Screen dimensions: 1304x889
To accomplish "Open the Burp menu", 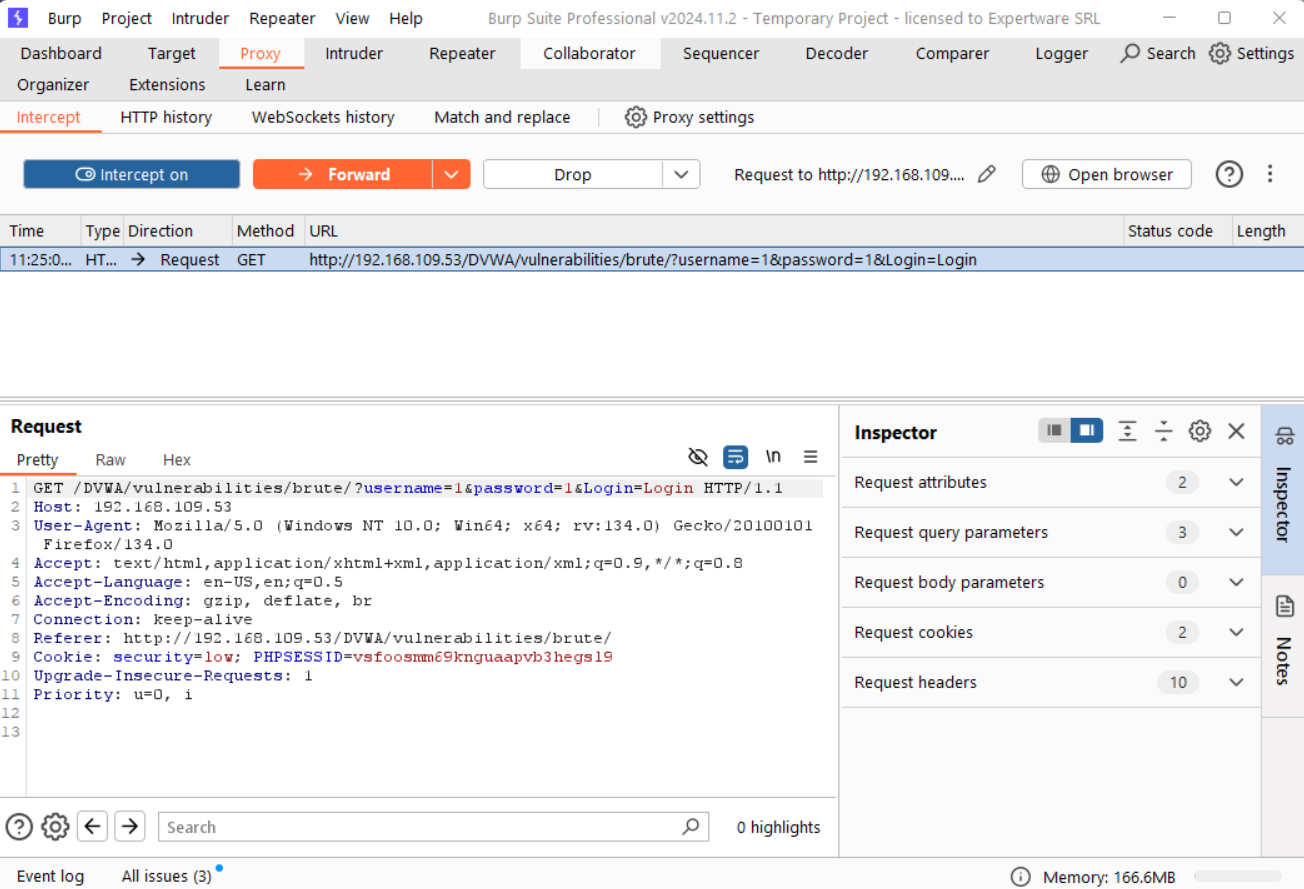I will click(65, 18).
